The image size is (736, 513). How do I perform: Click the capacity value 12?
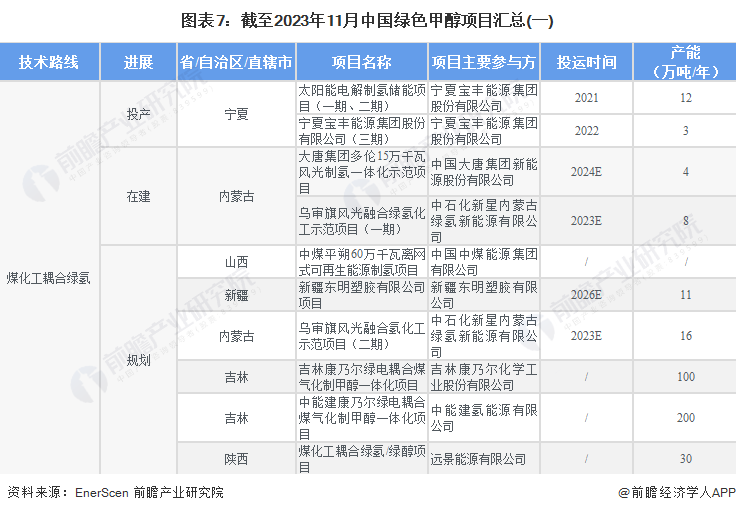pyautogui.click(x=686, y=98)
